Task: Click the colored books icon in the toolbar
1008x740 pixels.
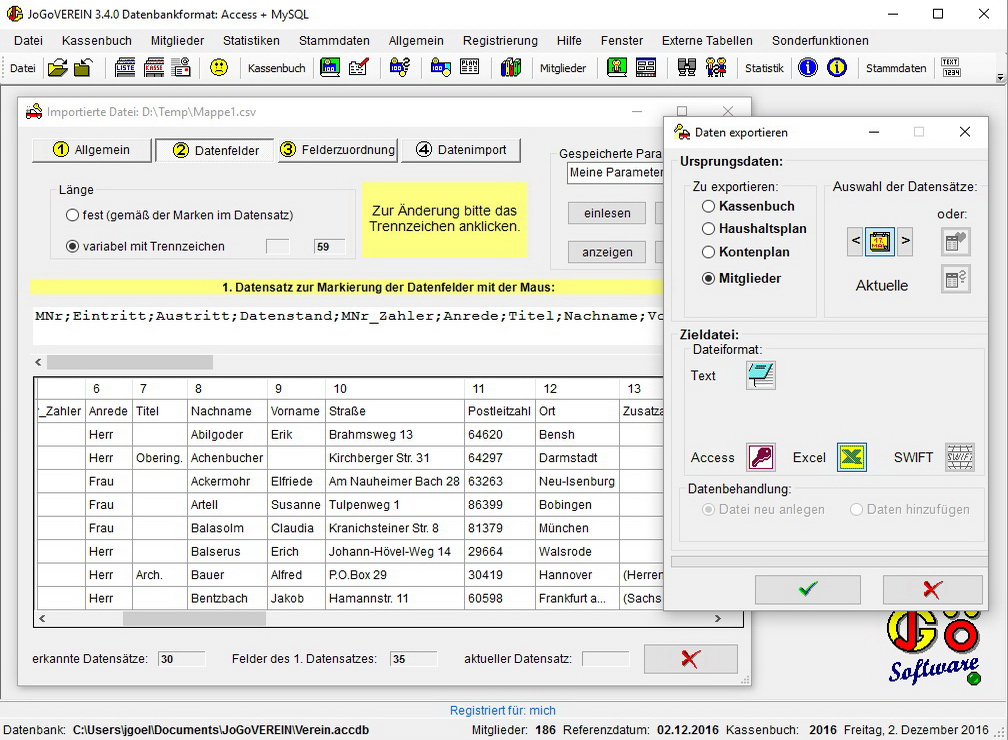Action: click(511, 68)
